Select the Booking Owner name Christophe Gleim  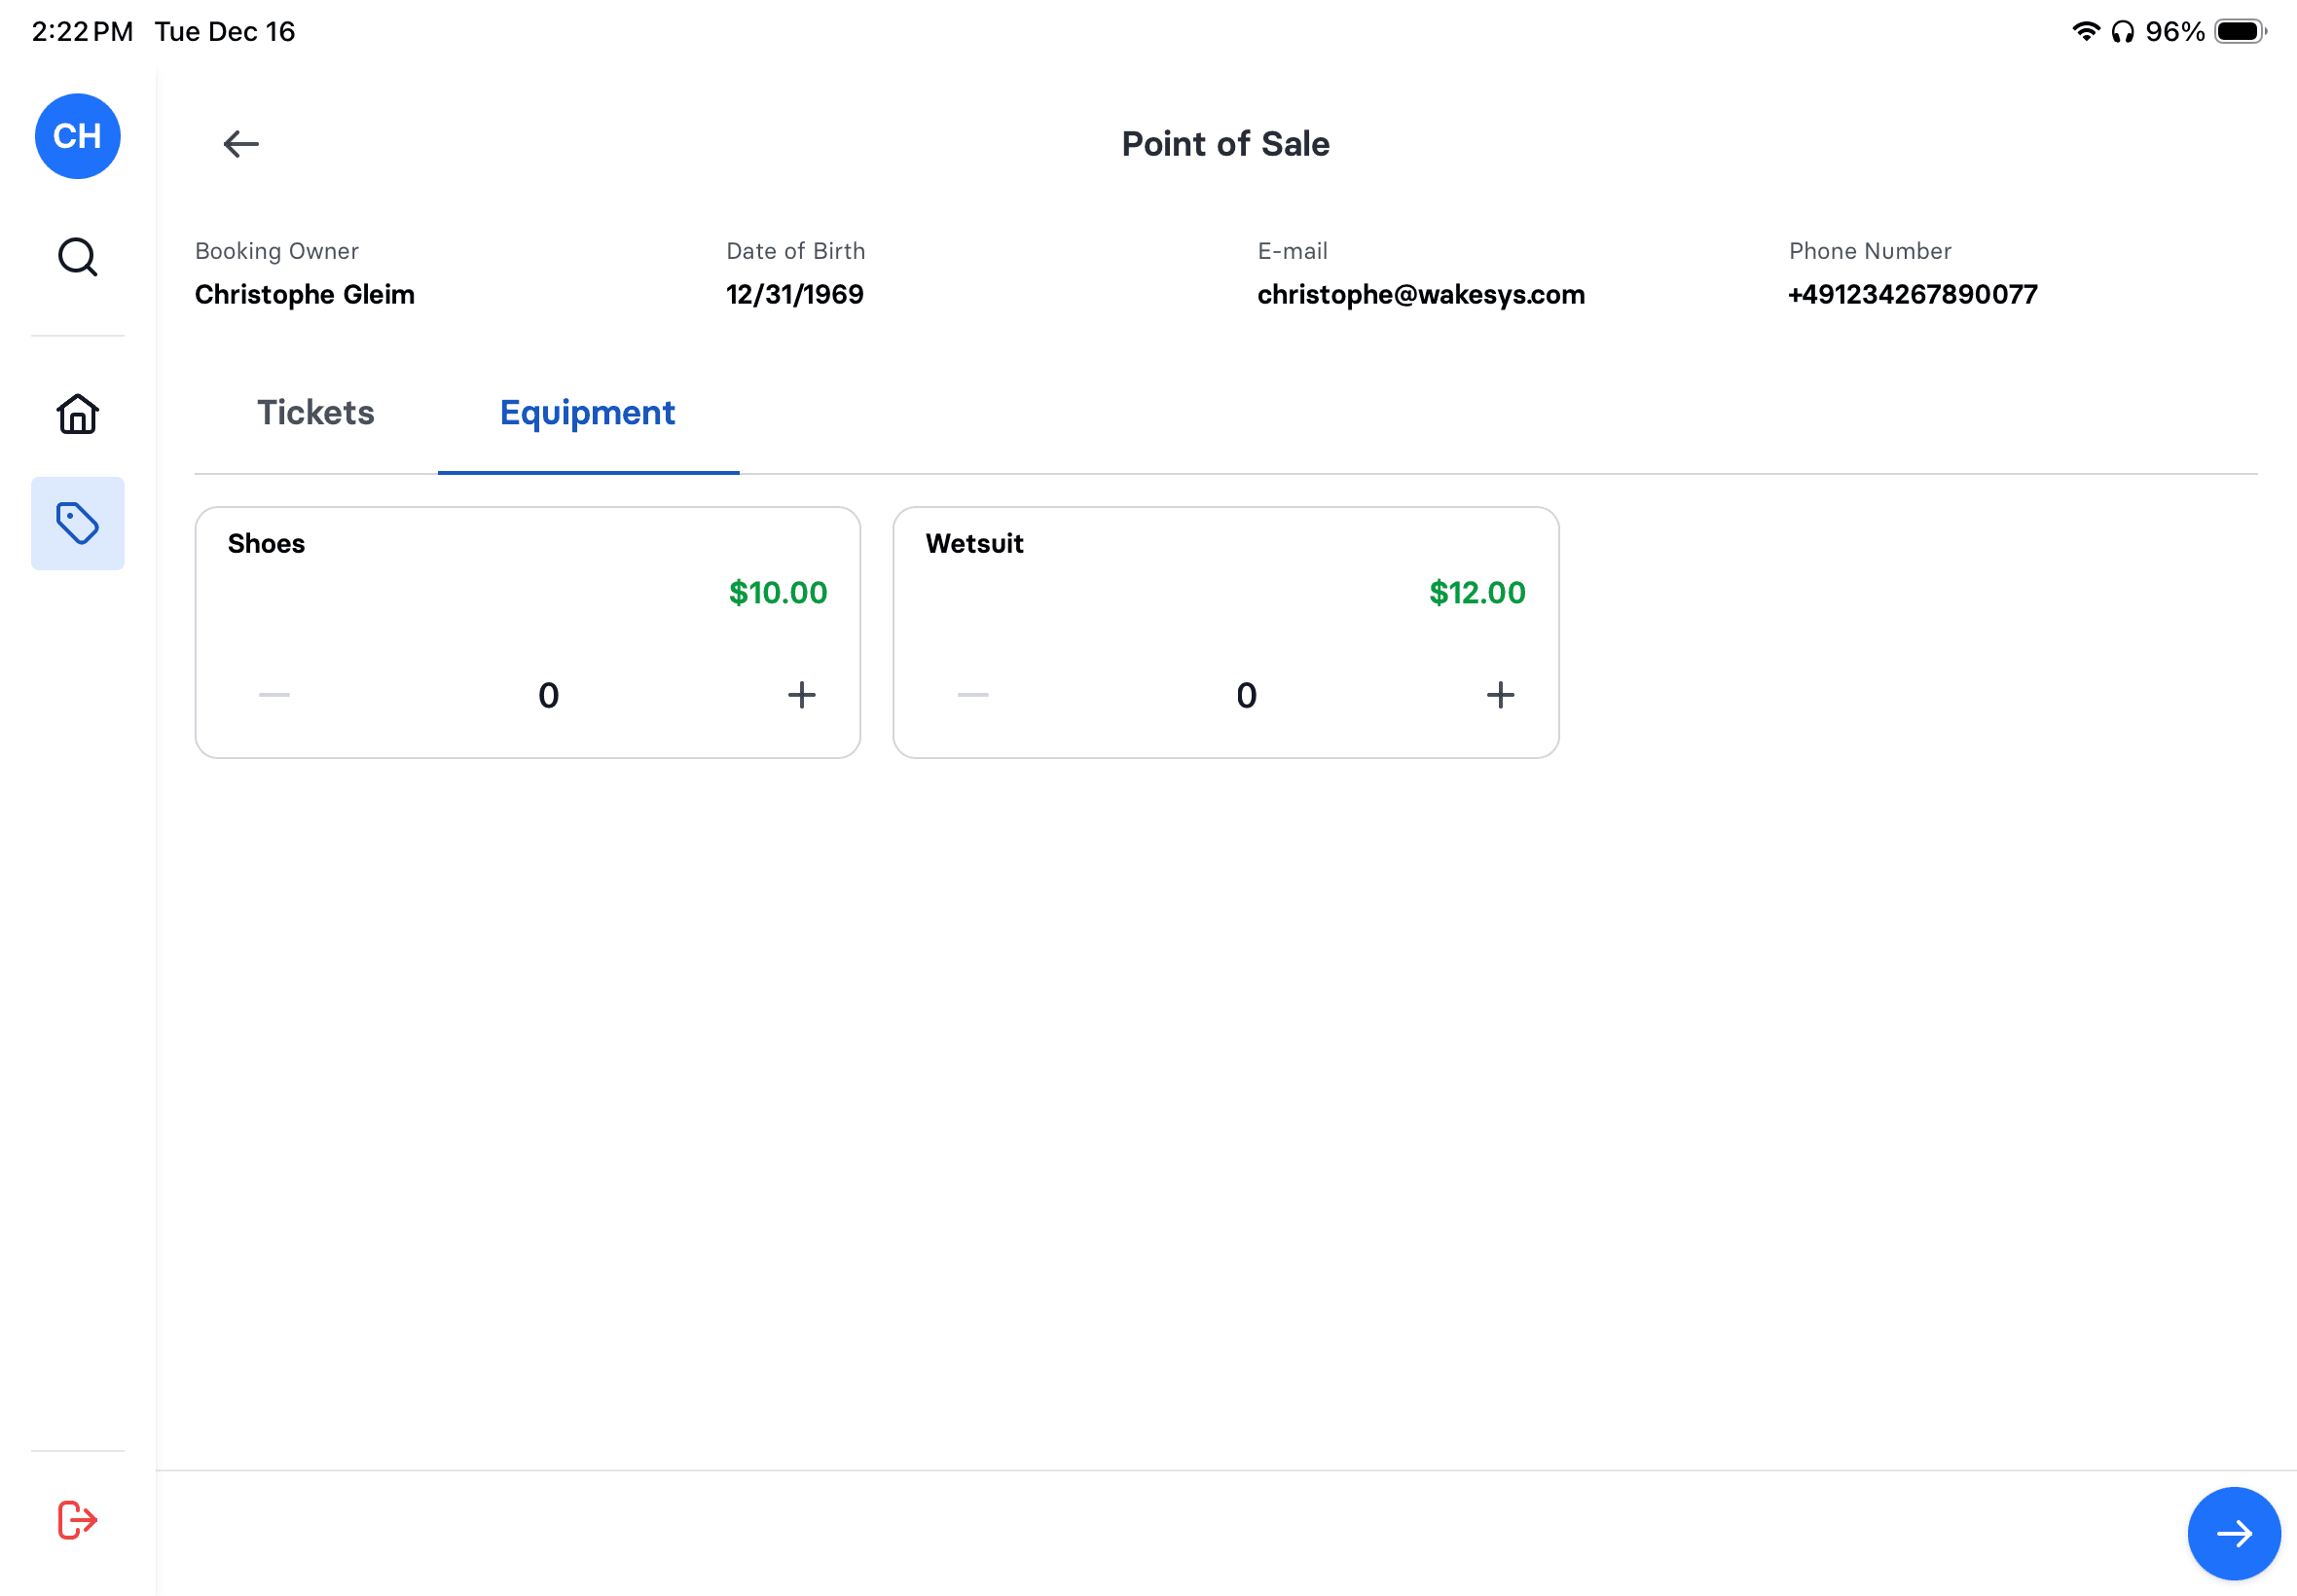(305, 294)
